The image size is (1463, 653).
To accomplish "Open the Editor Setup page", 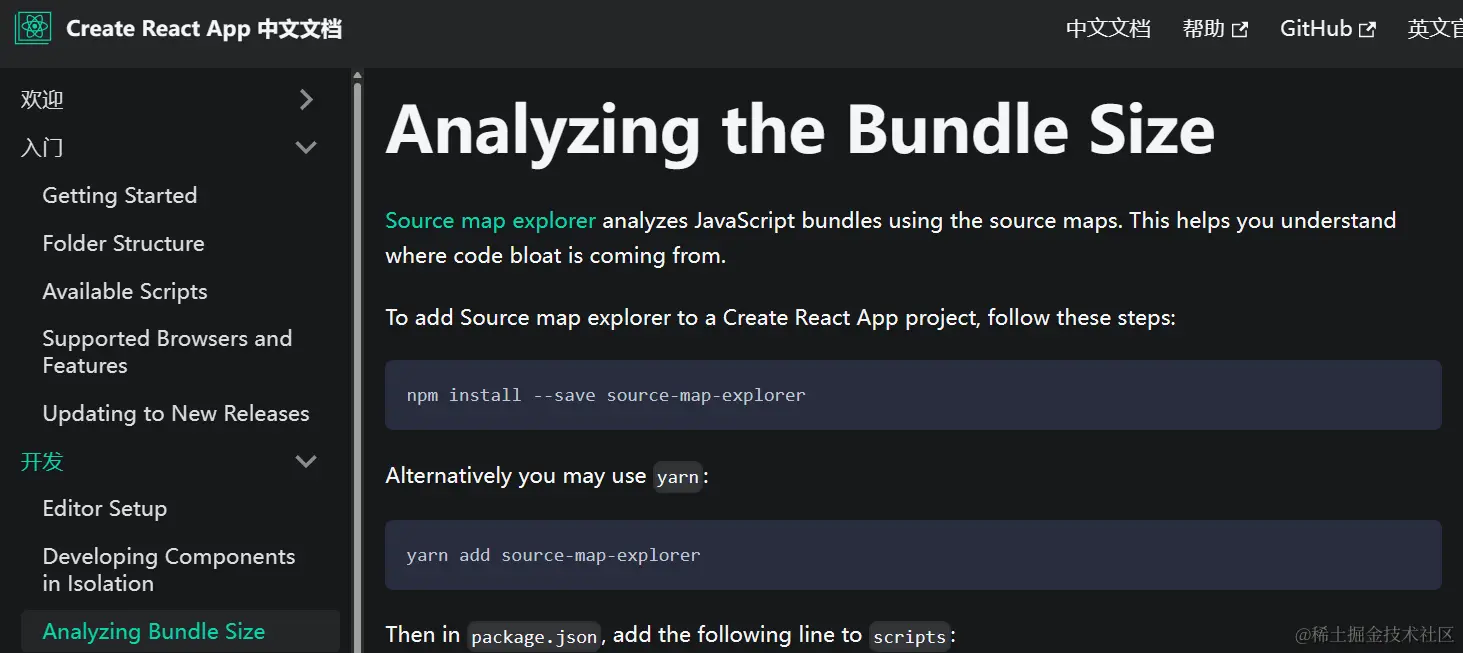I will coord(105,508).
